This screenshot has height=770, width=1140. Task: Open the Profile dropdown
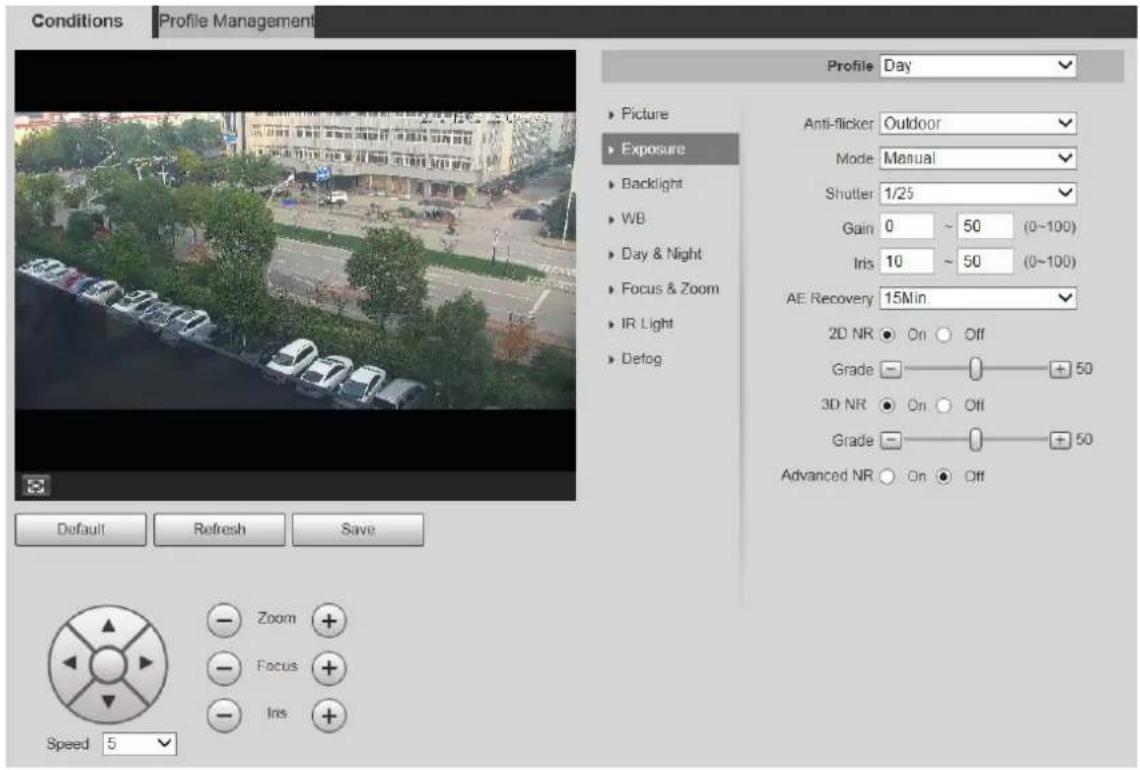tap(978, 65)
